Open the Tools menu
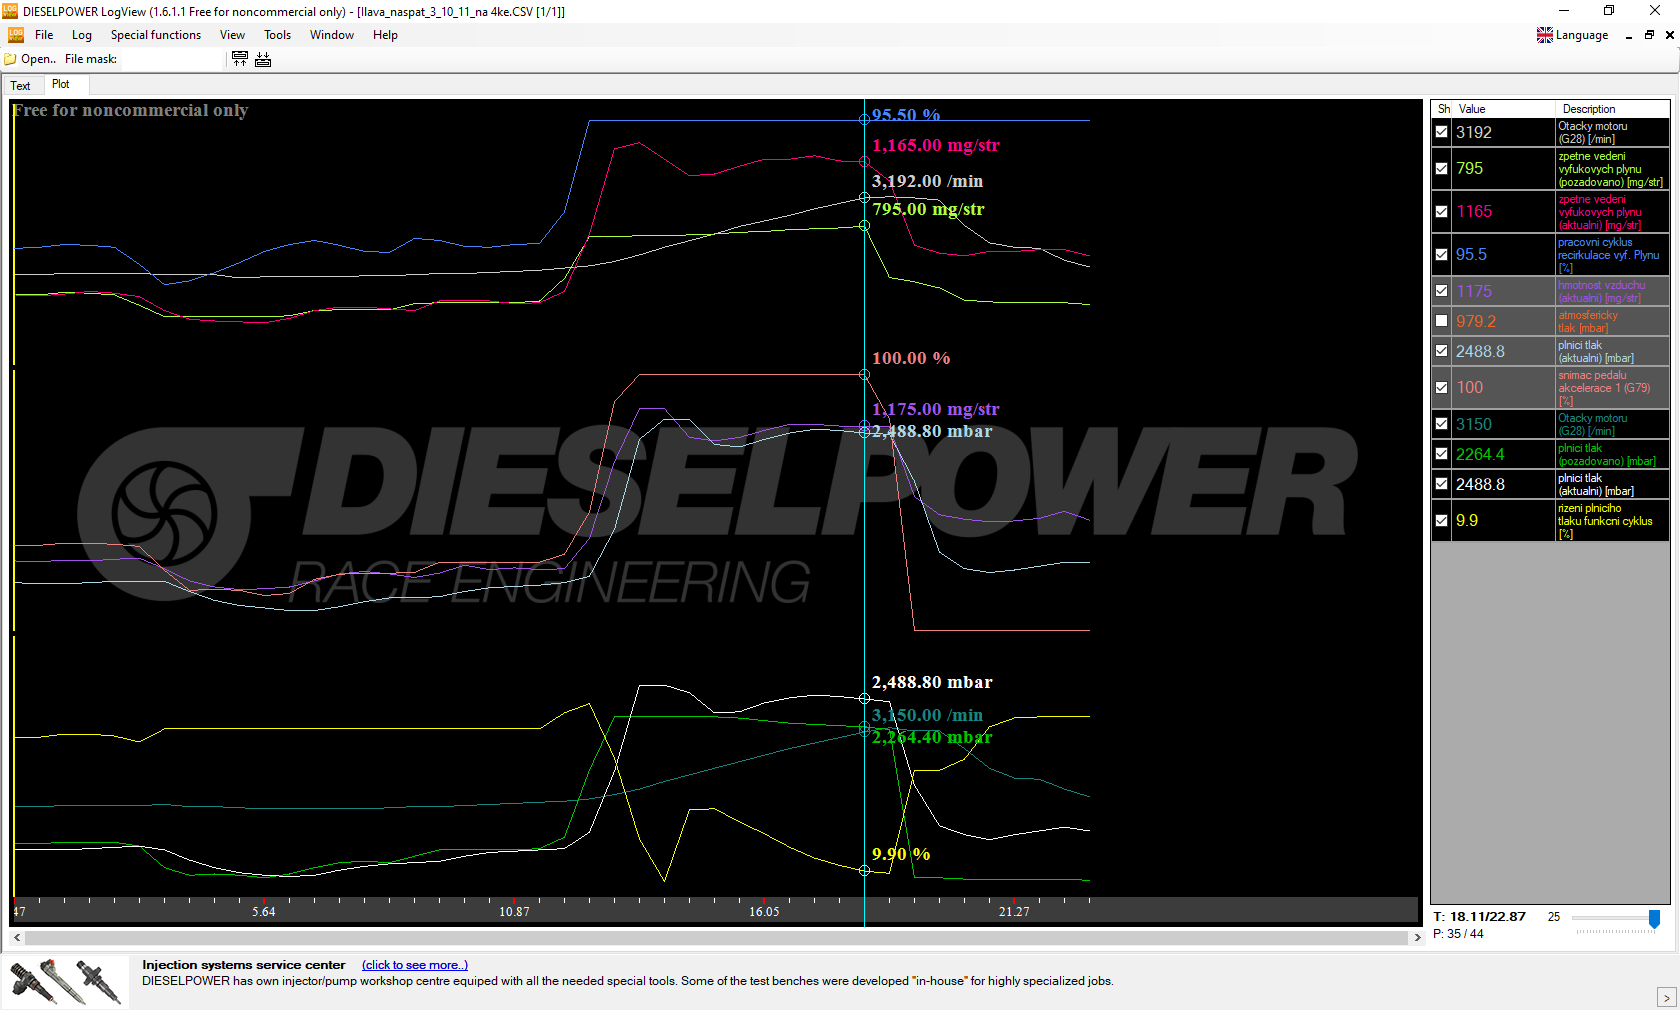This screenshot has width=1680, height=1010. pyautogui.click(x=277, y=35)
